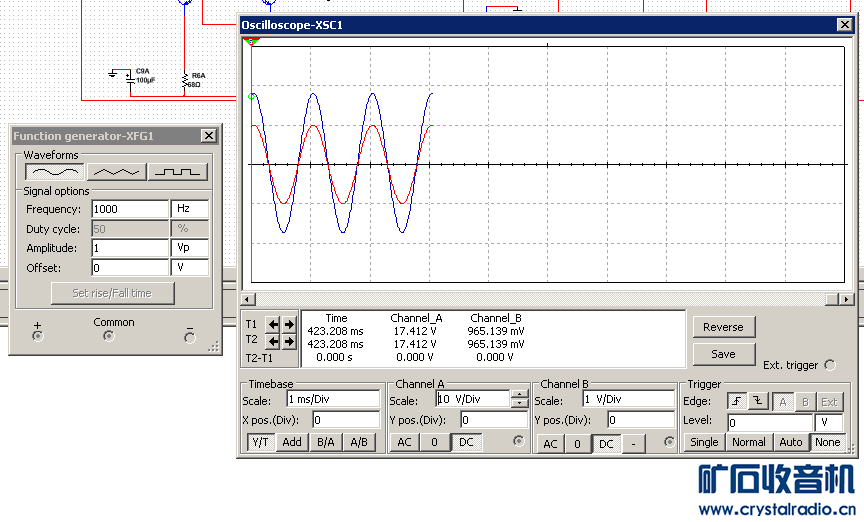Enable the Ext. trigger terminal
This screenshot has height=522, width=864.
(x=829, y=365)
